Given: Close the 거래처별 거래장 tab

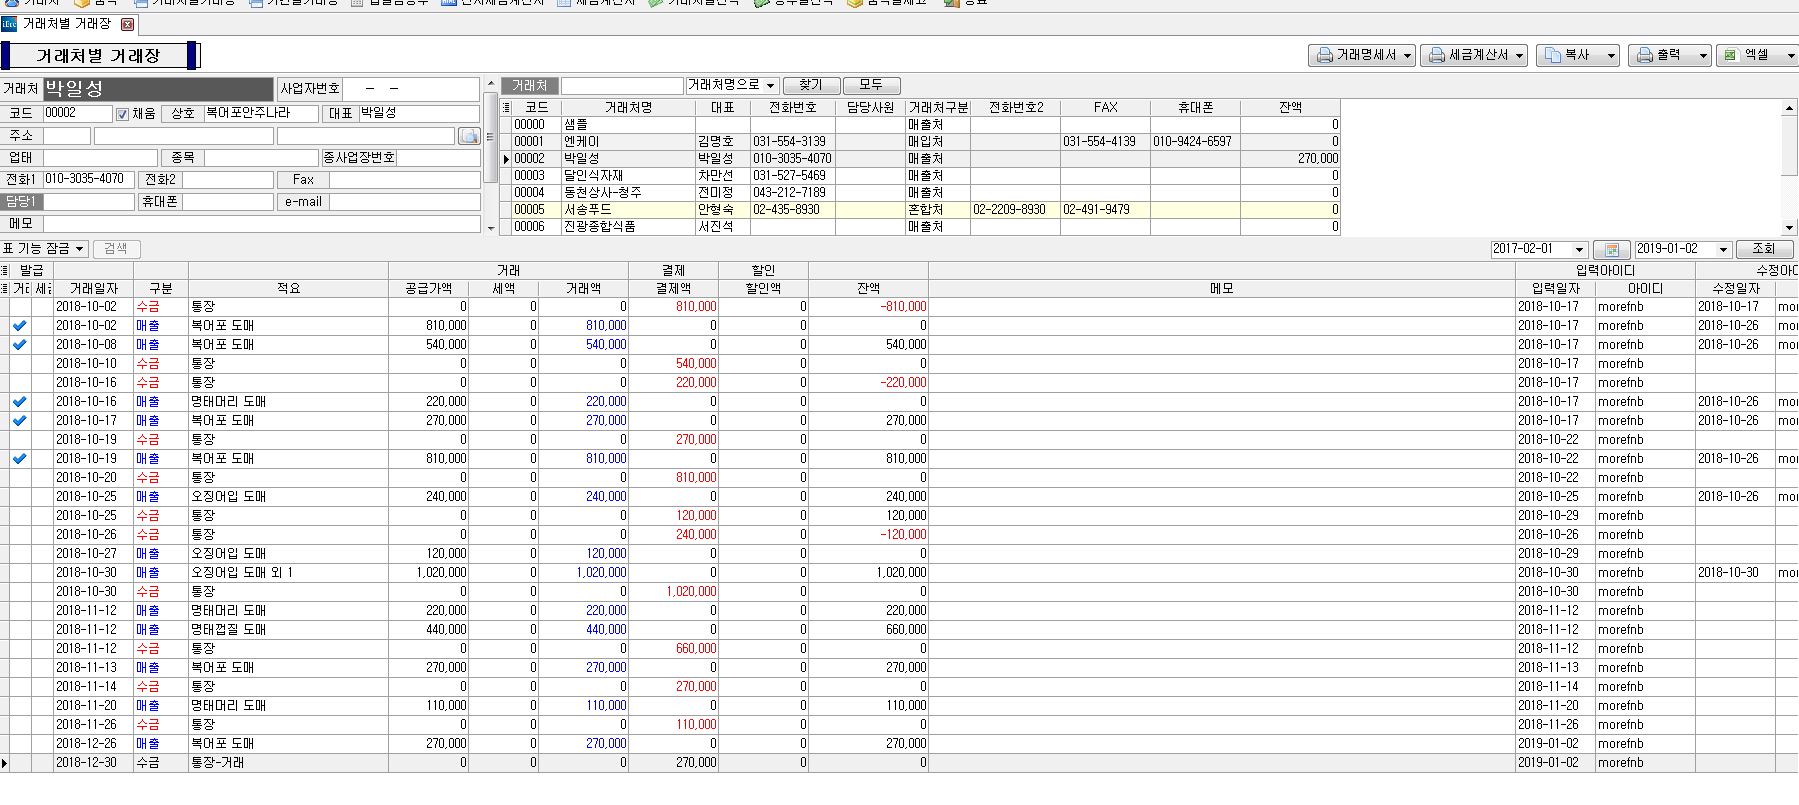Looking at the screenshot, I should [127, 24].
